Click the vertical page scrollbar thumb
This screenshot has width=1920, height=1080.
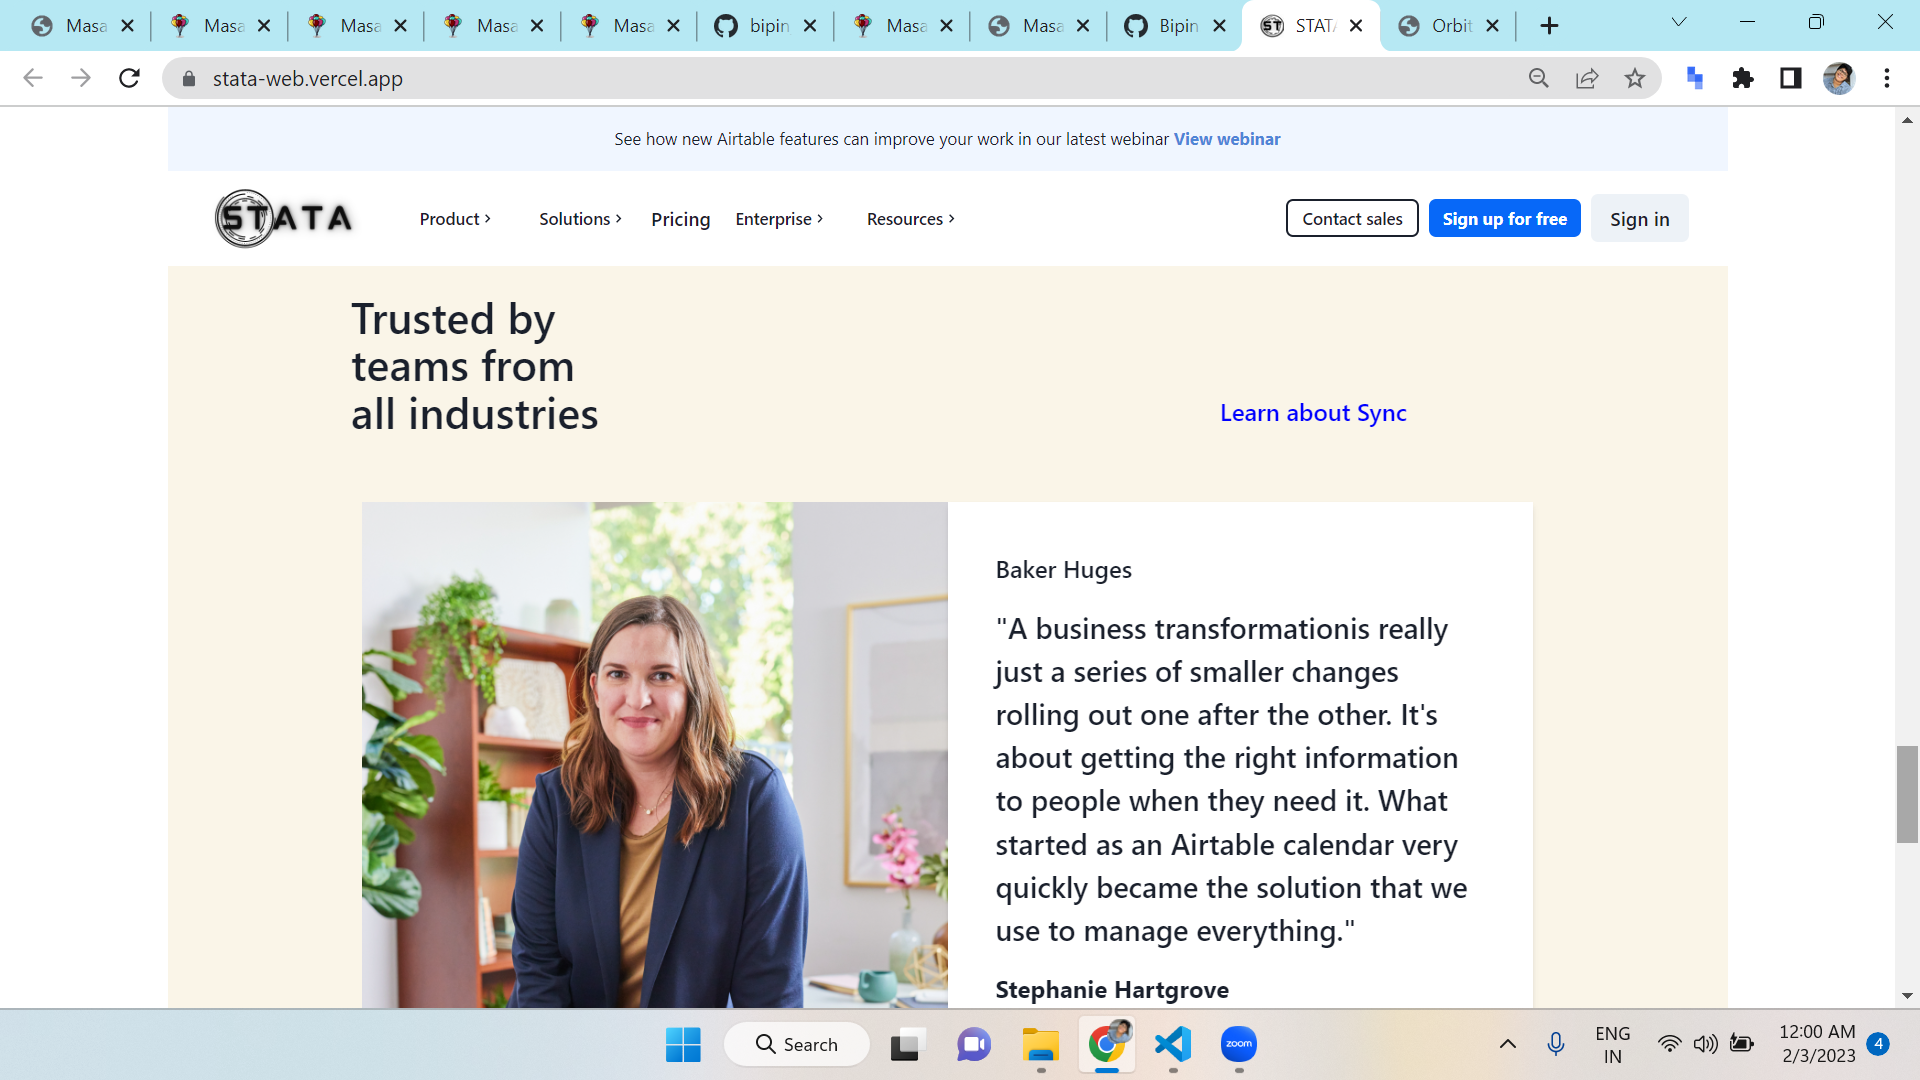[1907, 794]
